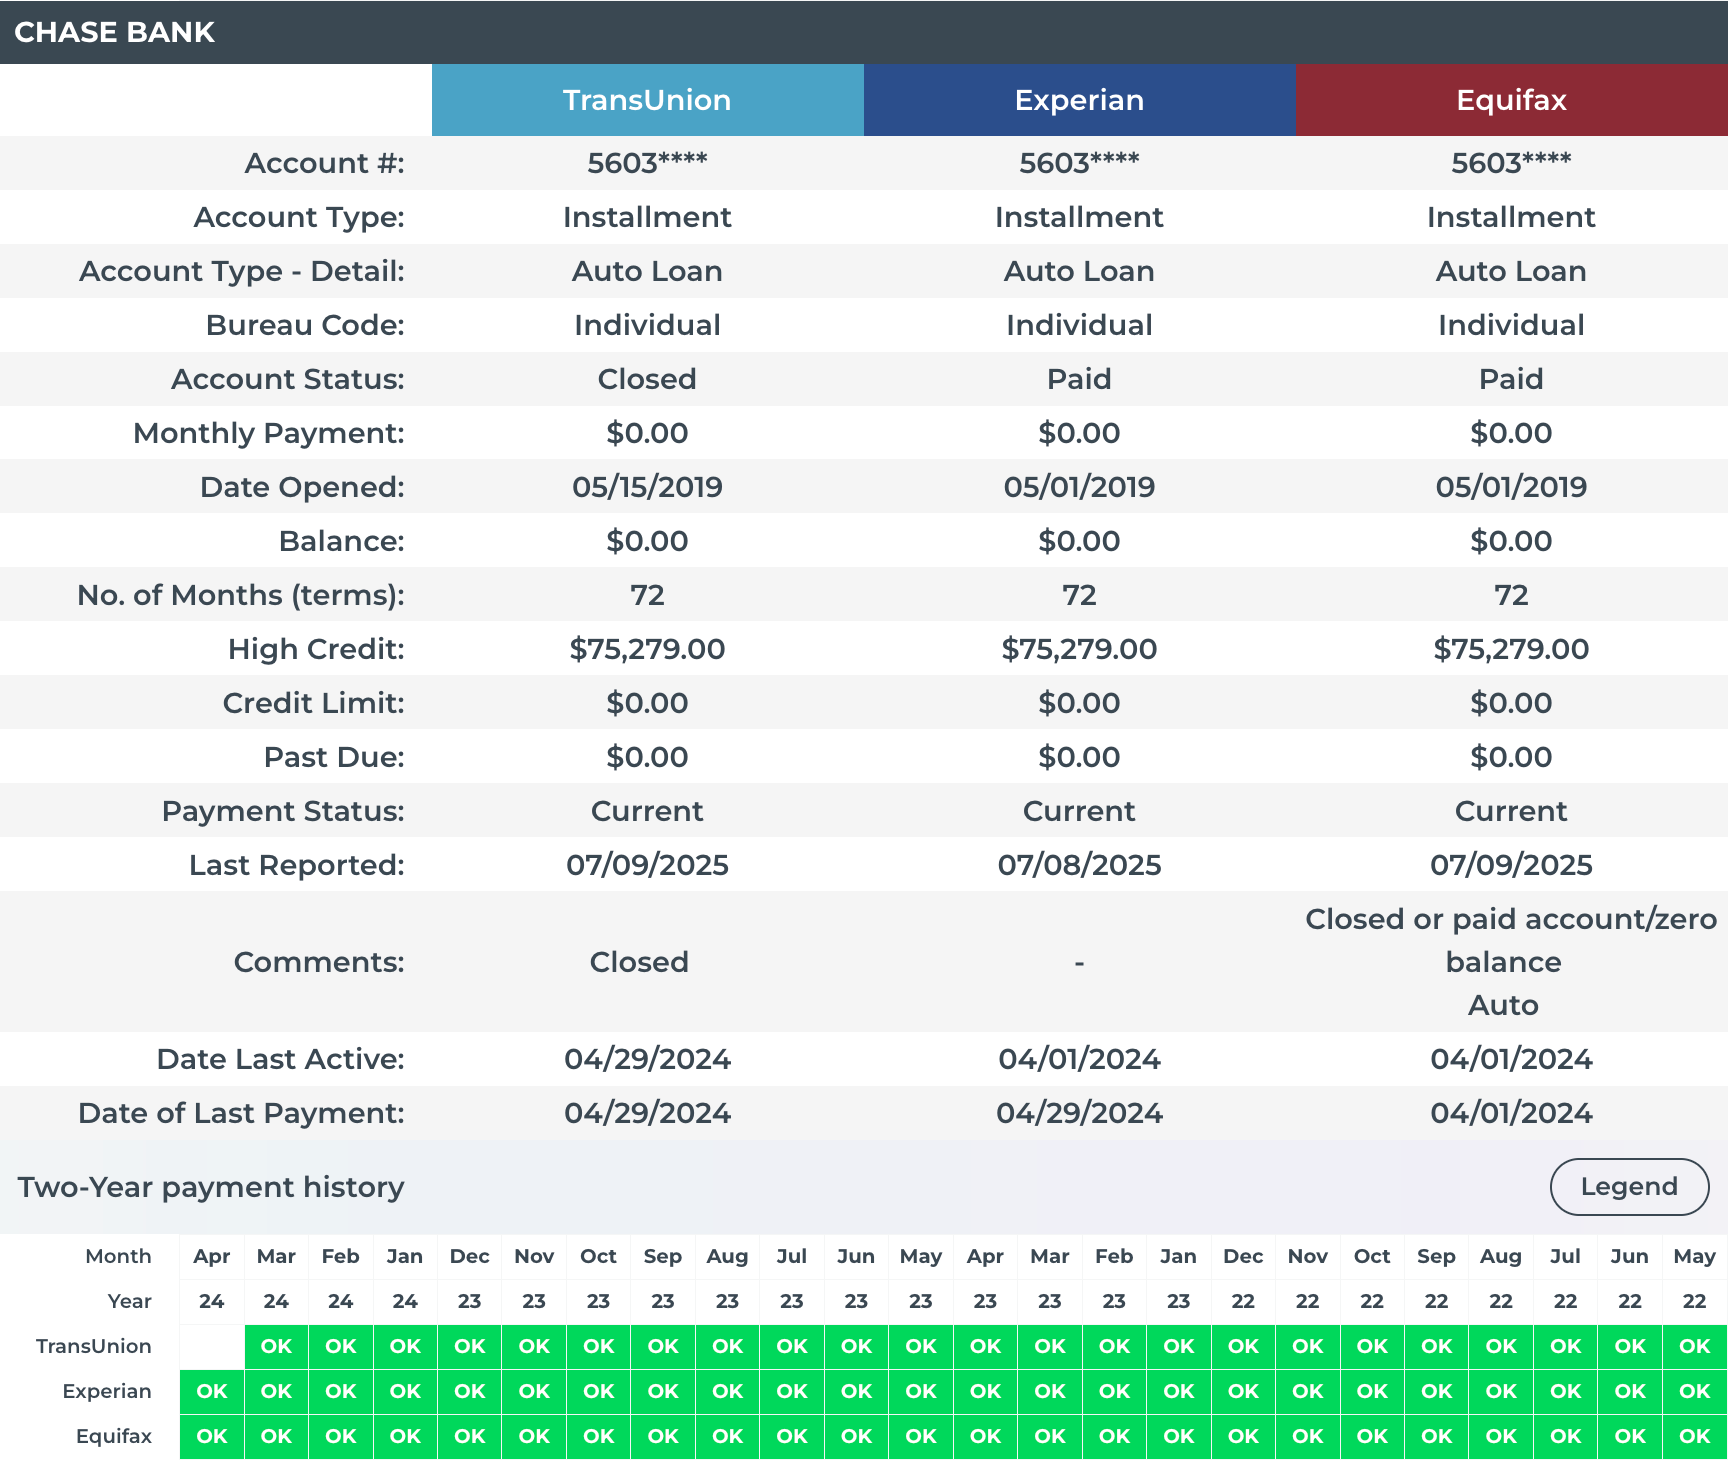Click TransUnion Account Status 'Closed' value
Viewport: 1728px width, 1460px height.
point(647,379)
